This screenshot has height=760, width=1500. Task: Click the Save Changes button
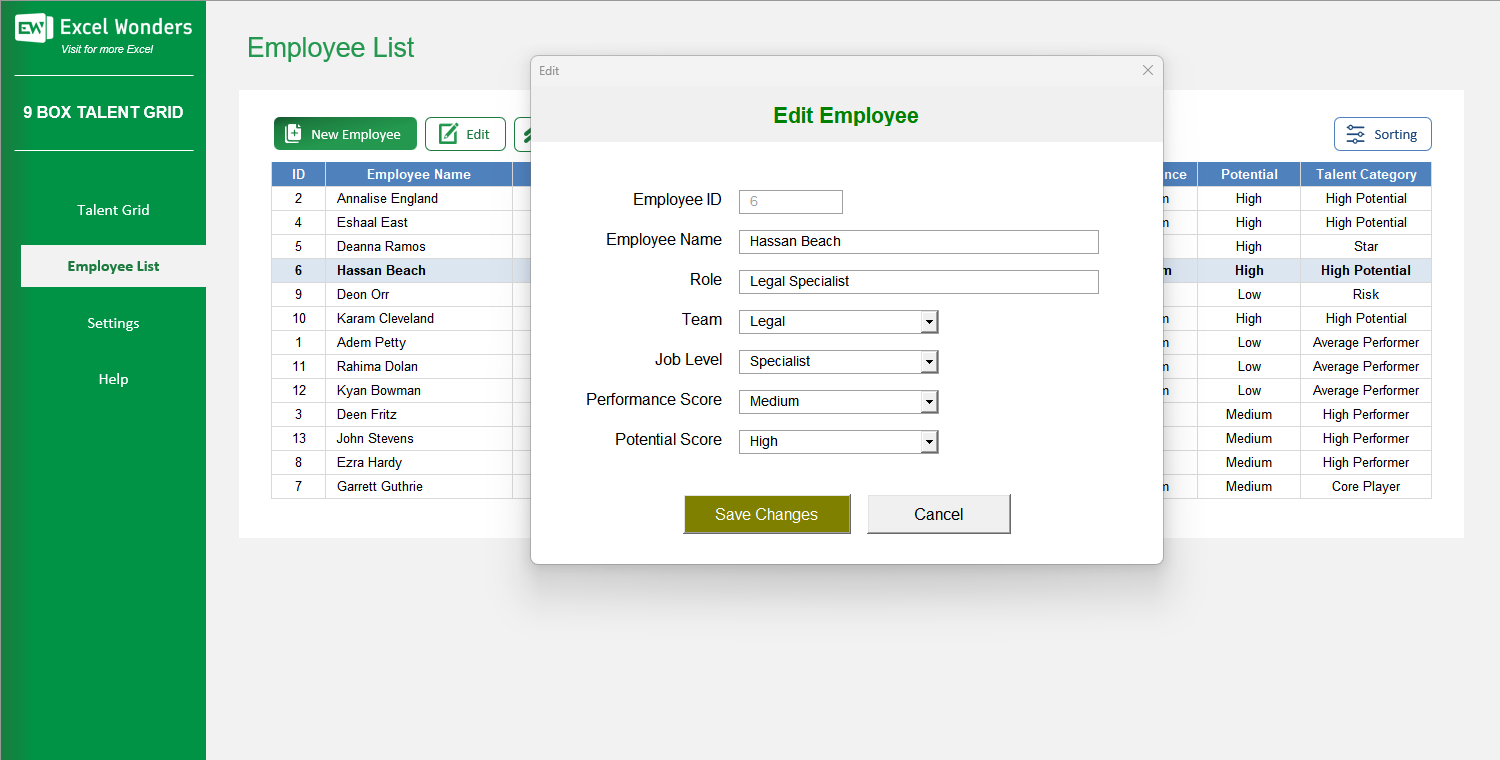click(x=767, y=513)
